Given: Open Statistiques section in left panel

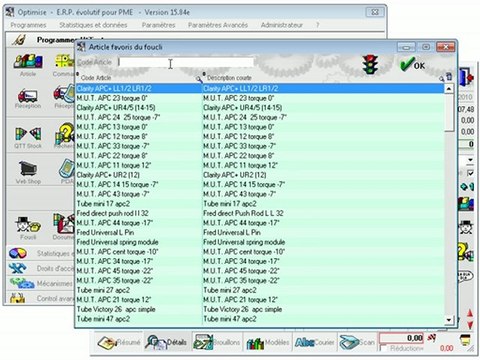Looking at the screenshot, I should (41, 253).
